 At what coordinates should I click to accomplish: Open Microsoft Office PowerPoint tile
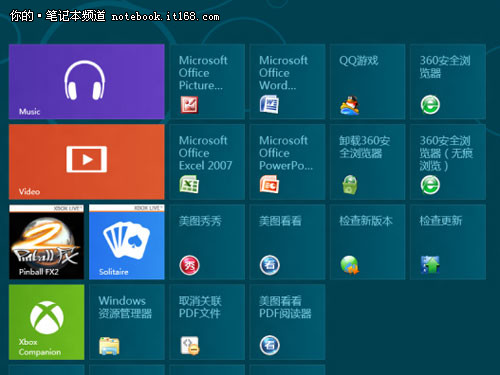287,162
